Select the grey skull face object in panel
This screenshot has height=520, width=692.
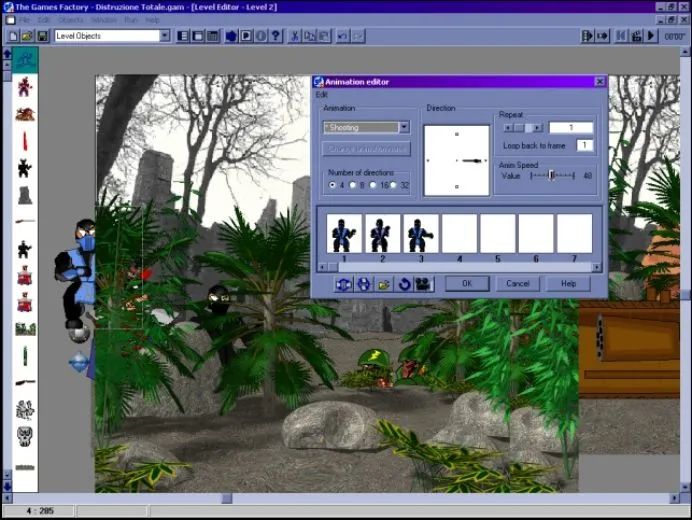point(25,437)
